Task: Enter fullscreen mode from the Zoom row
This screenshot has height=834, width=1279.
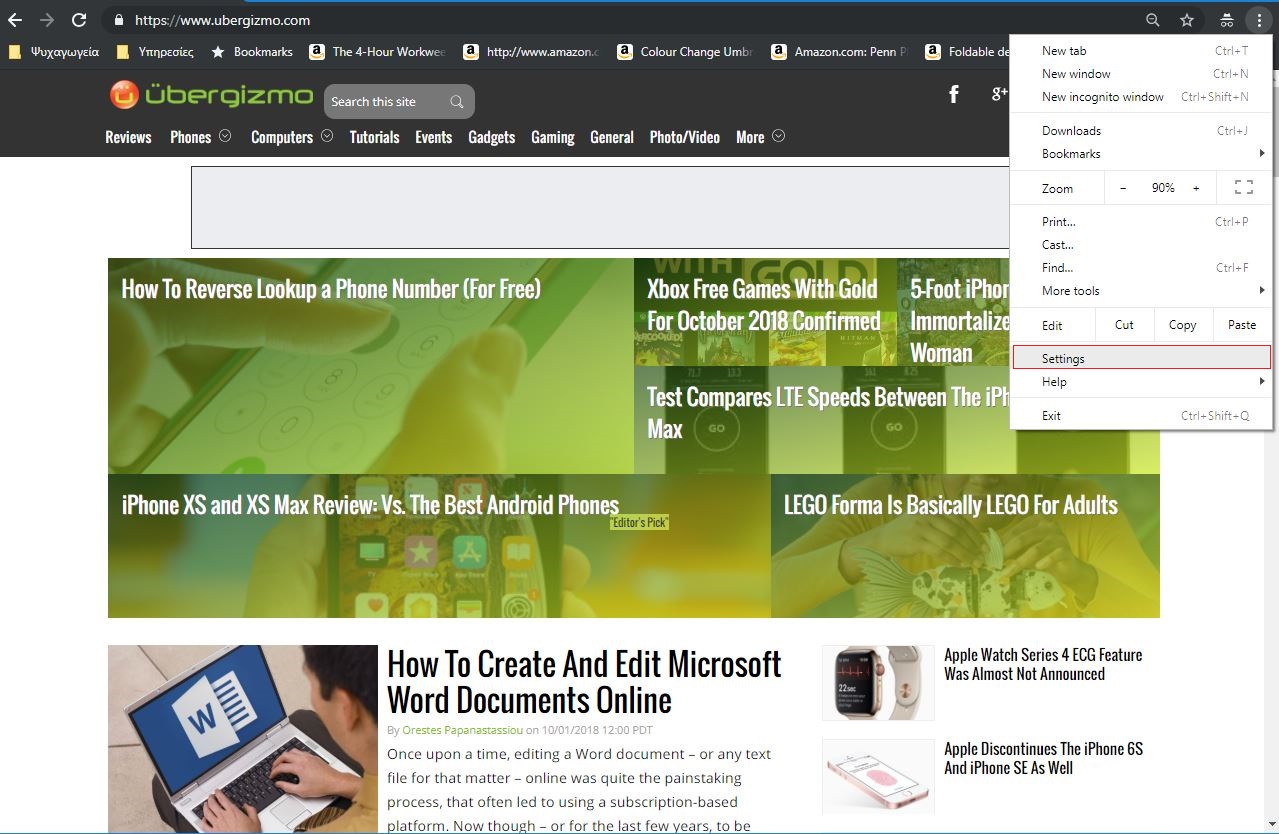Action: [x=1244, y=187]
